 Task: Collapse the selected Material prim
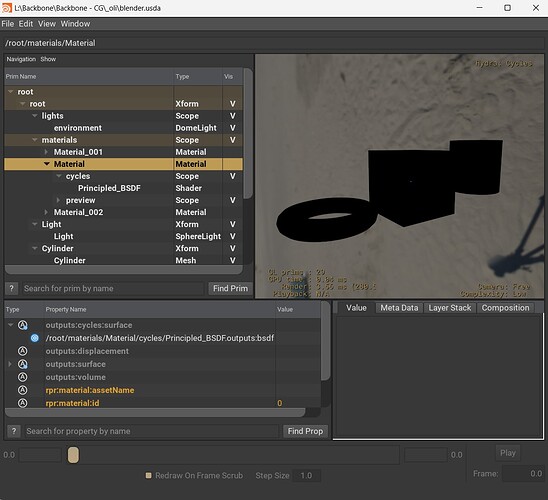(46, 164)
